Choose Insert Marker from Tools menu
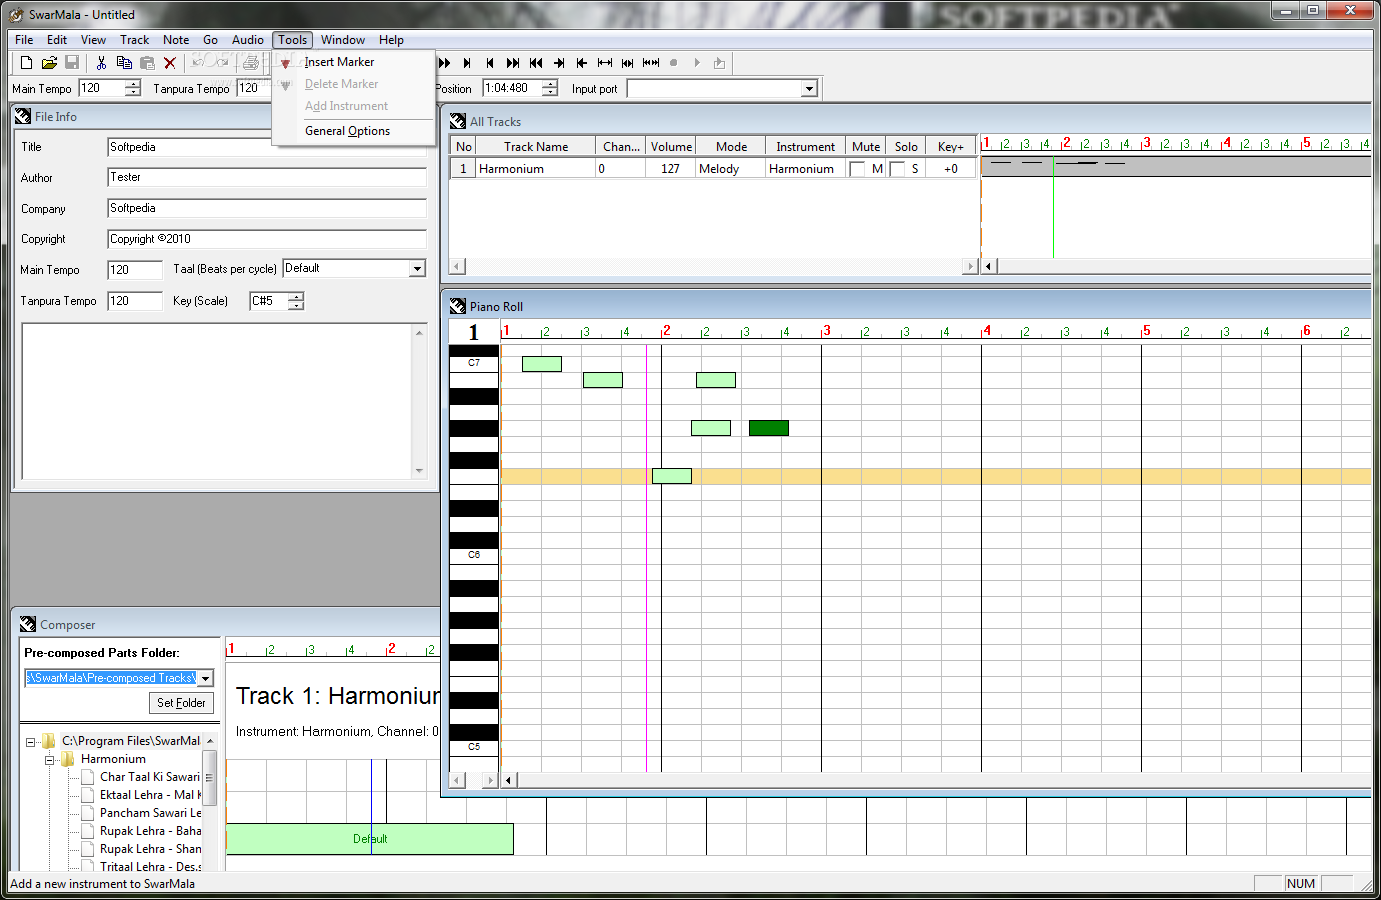The height and width of the screenshot is (900, 1381). (x=339, y=62)
